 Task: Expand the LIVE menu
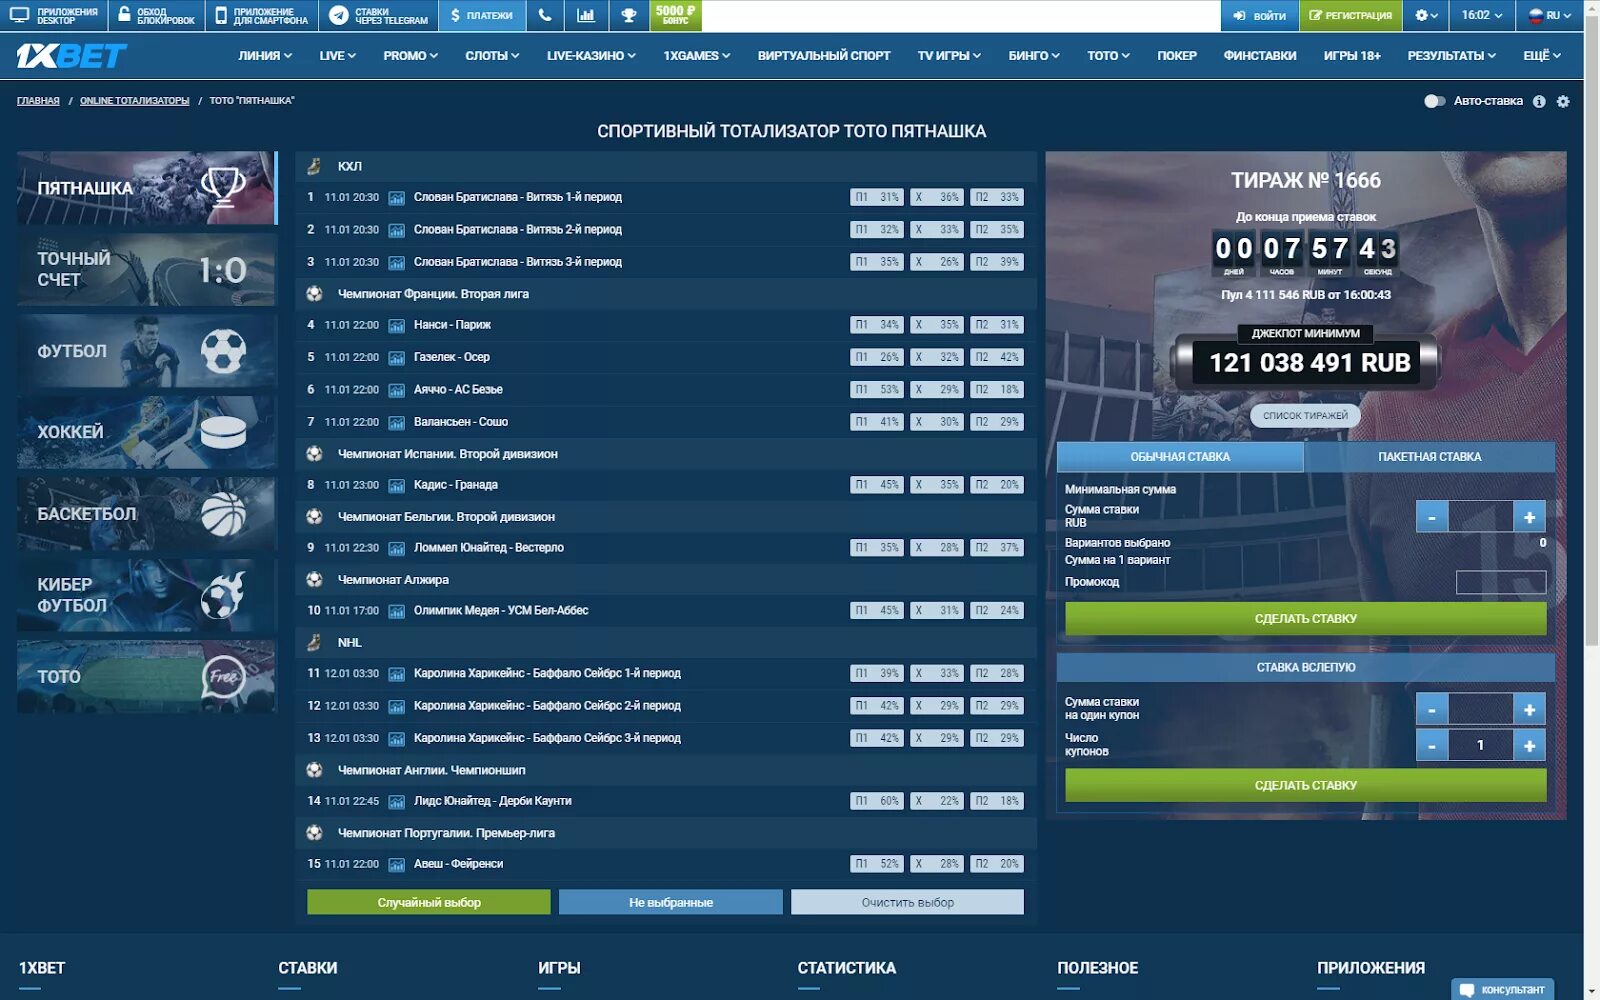pos(337,56)
